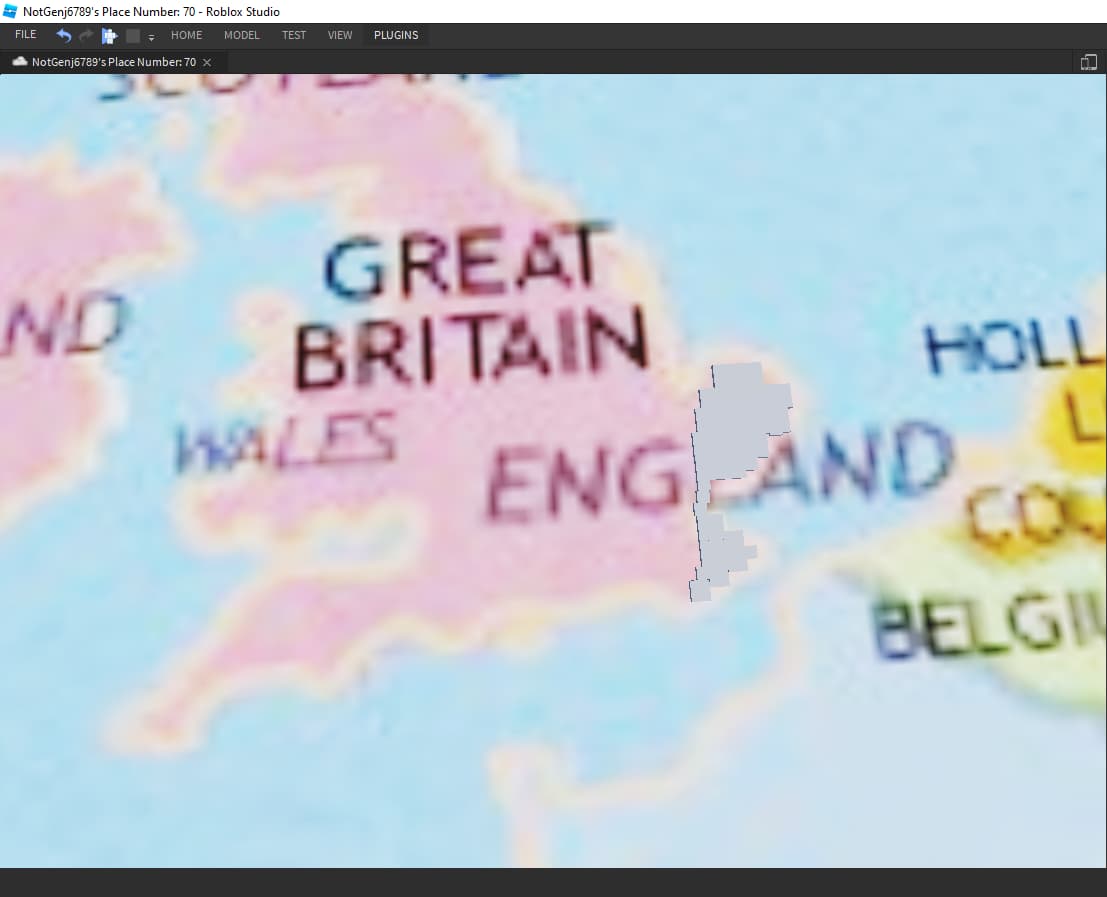Select the PLUGINS ribbon tab
The height and width of the screenshot is (897, 1107).
(396, 35)
